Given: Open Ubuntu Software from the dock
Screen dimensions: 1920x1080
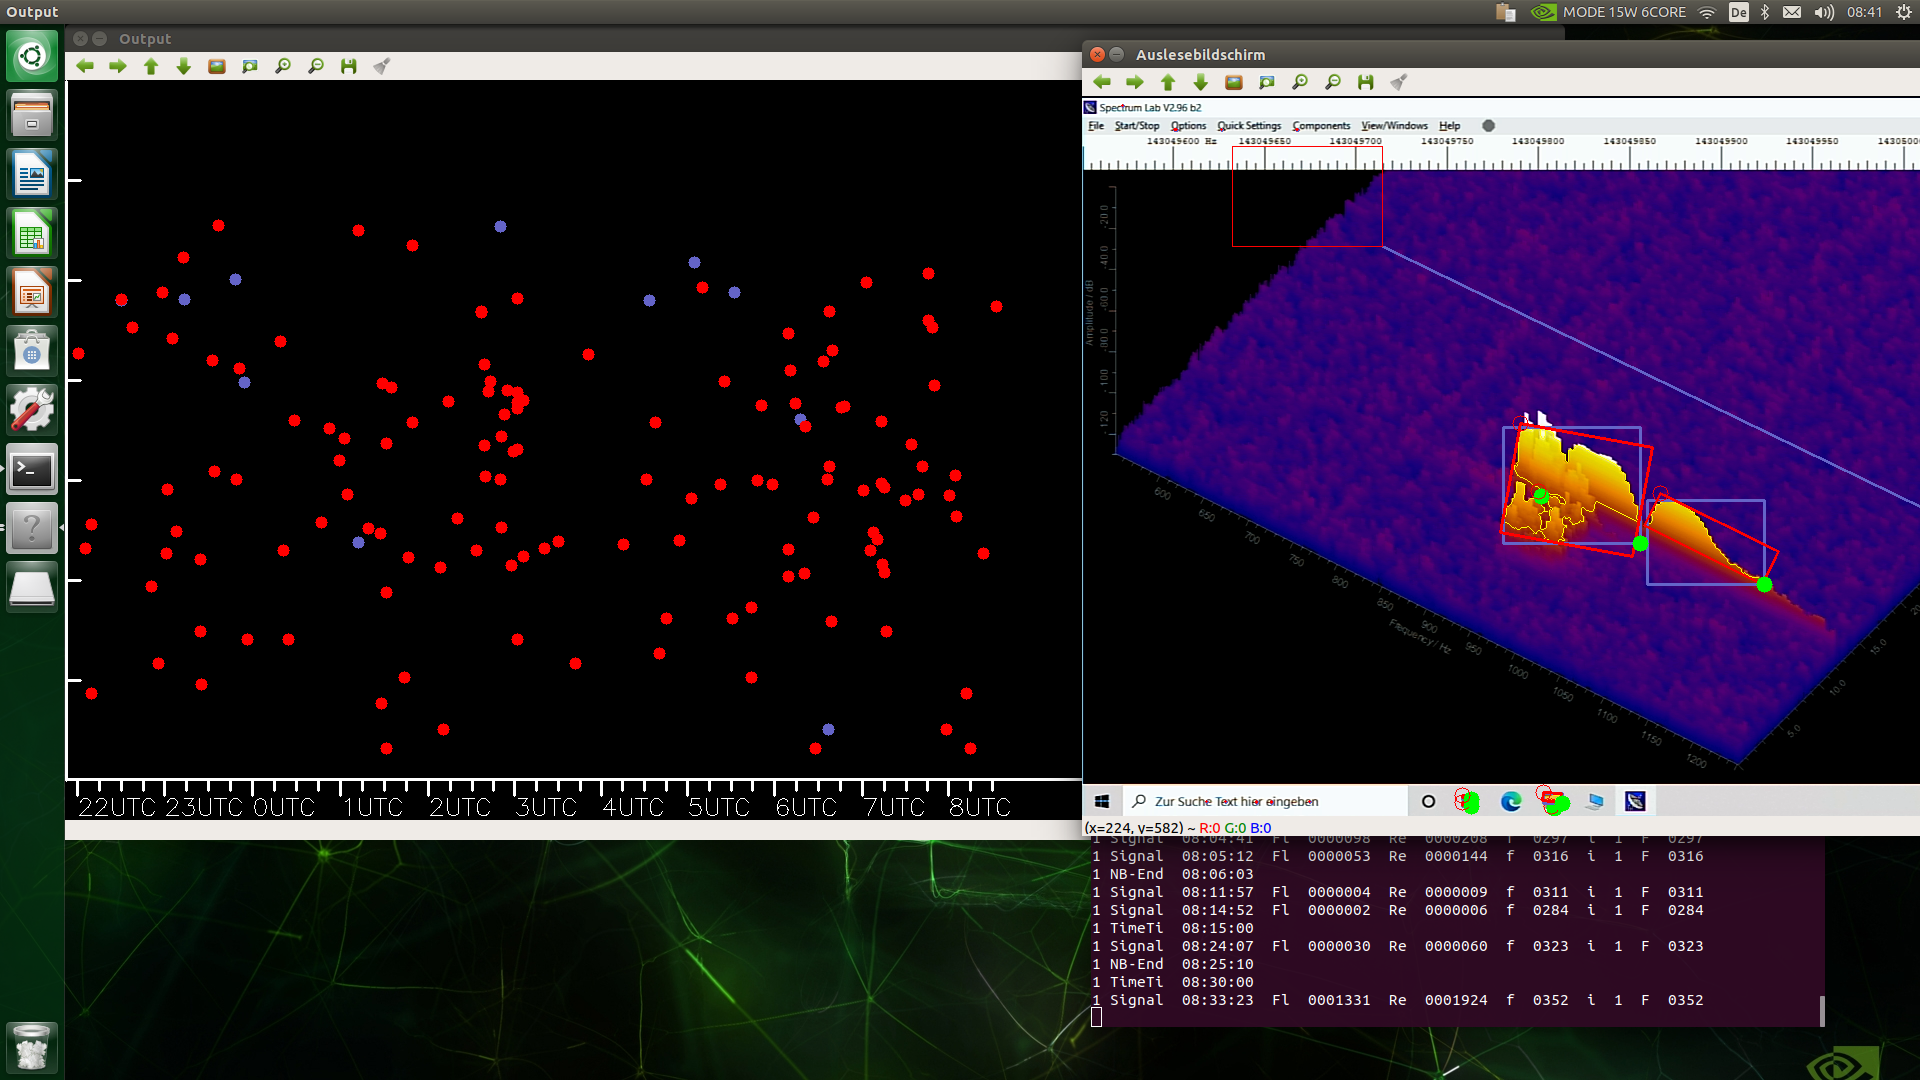Looking at the screenshot, I should tap(32, 352).
